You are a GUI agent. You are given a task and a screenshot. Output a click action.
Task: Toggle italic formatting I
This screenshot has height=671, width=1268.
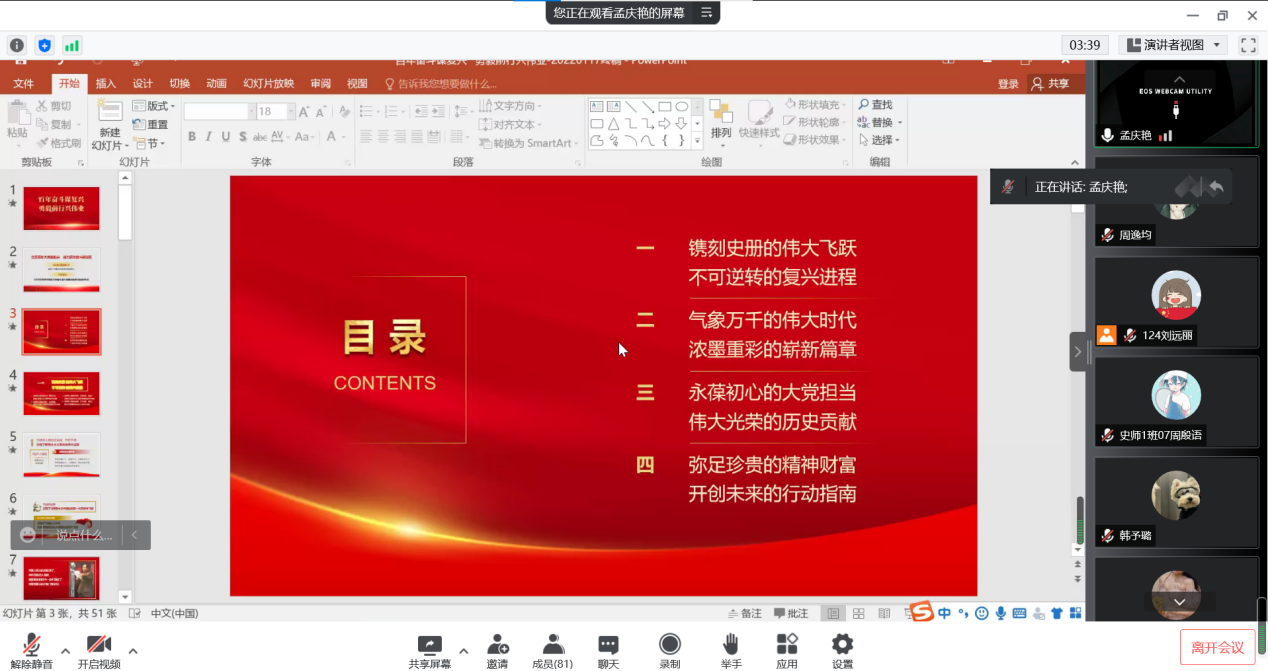point(209,137)
